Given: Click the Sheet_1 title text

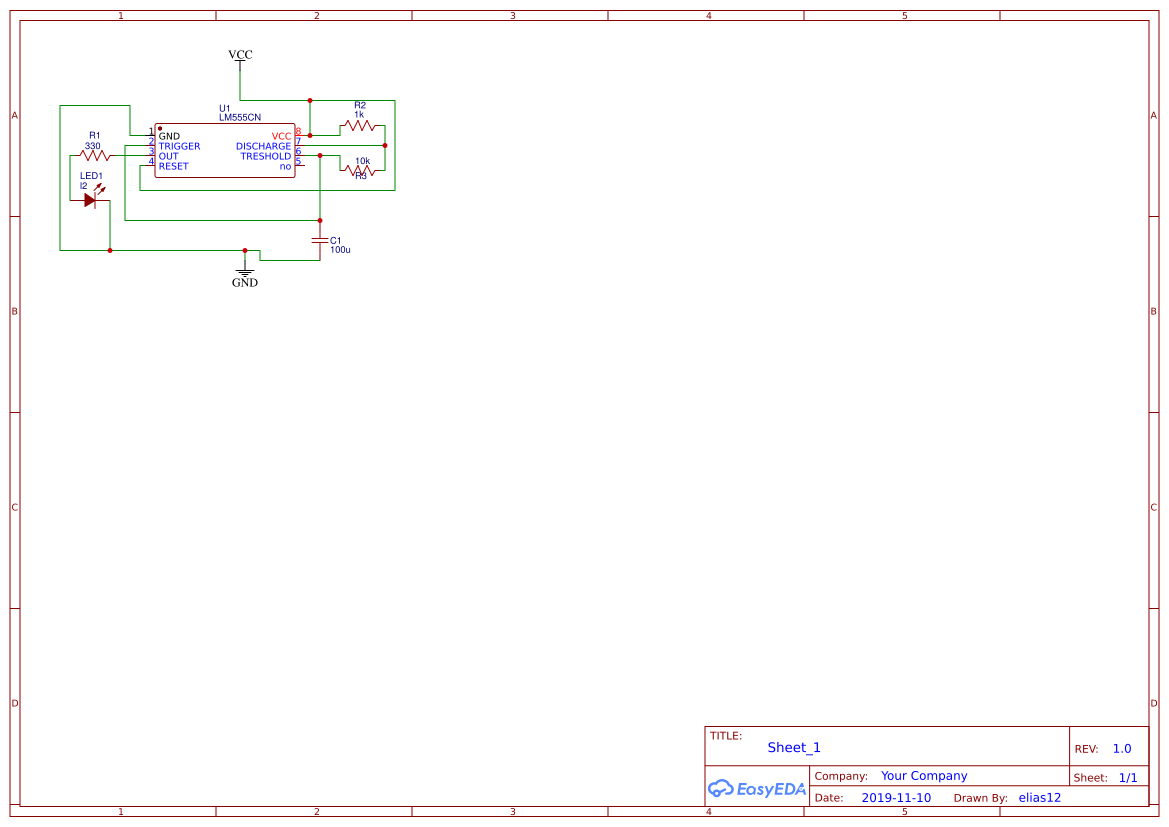Looking at the screenshot, I should [x=793, y=747].
